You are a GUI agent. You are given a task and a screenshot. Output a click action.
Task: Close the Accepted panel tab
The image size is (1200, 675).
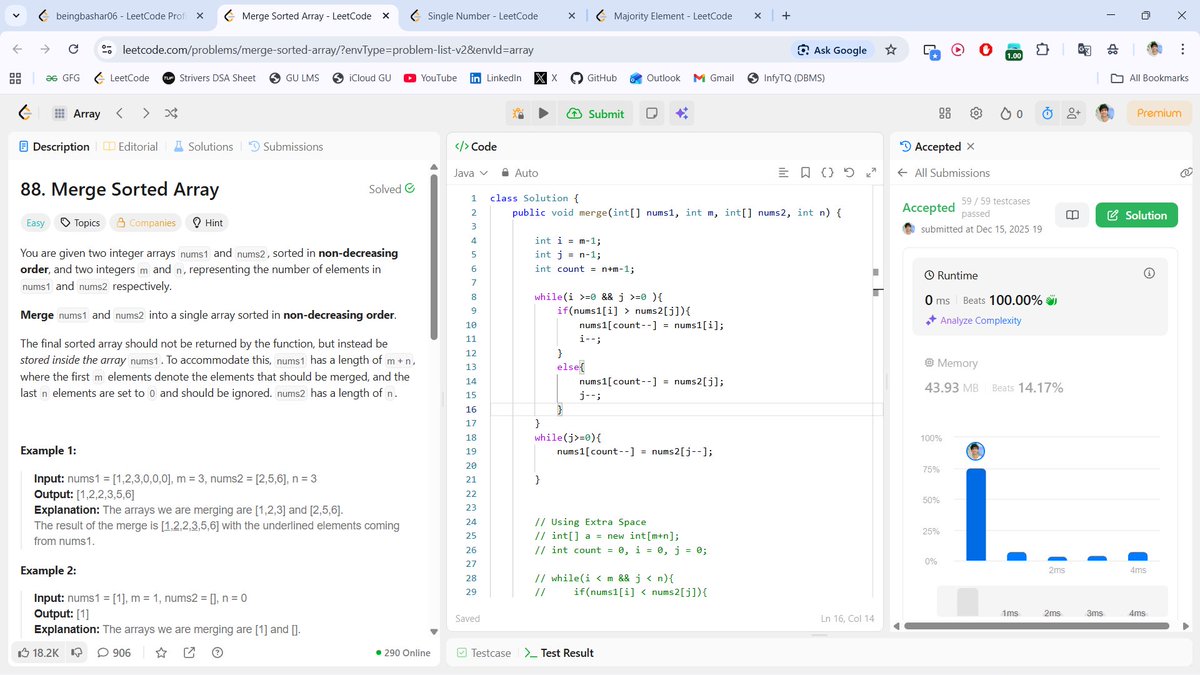971,147
